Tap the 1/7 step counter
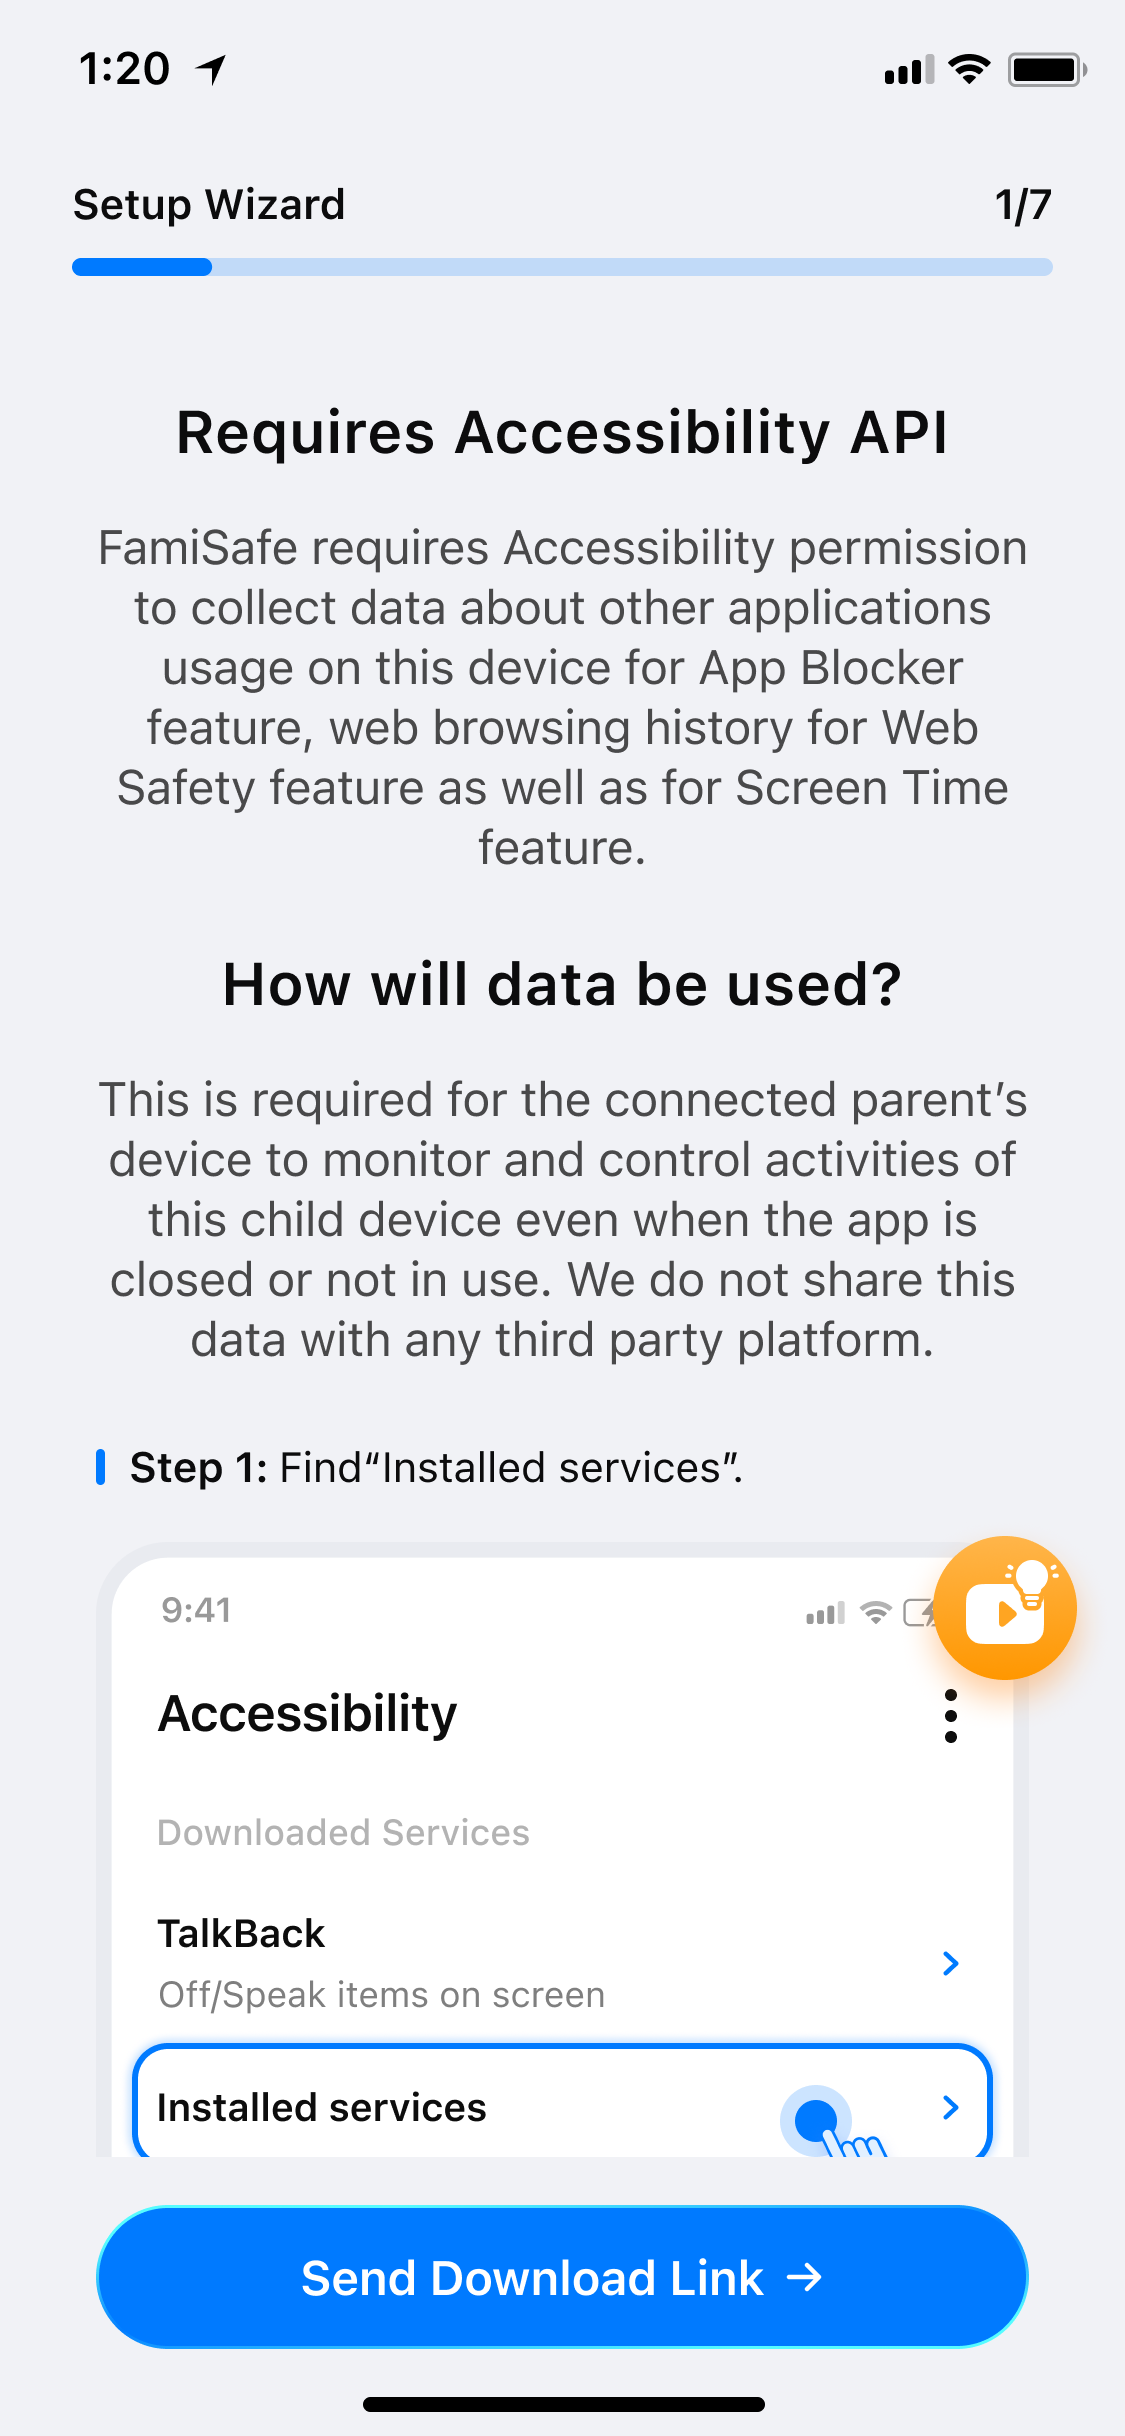The height and width of the screenshot is (2436, 1125). [1022, 205]
